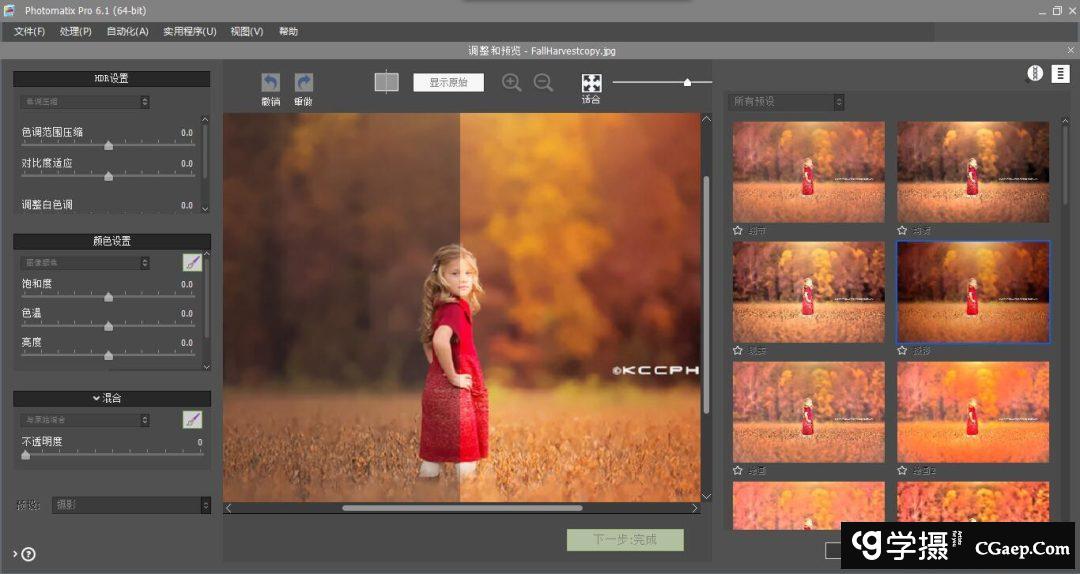Open the all presets (所有预设) dropdown

pos(787,102)
